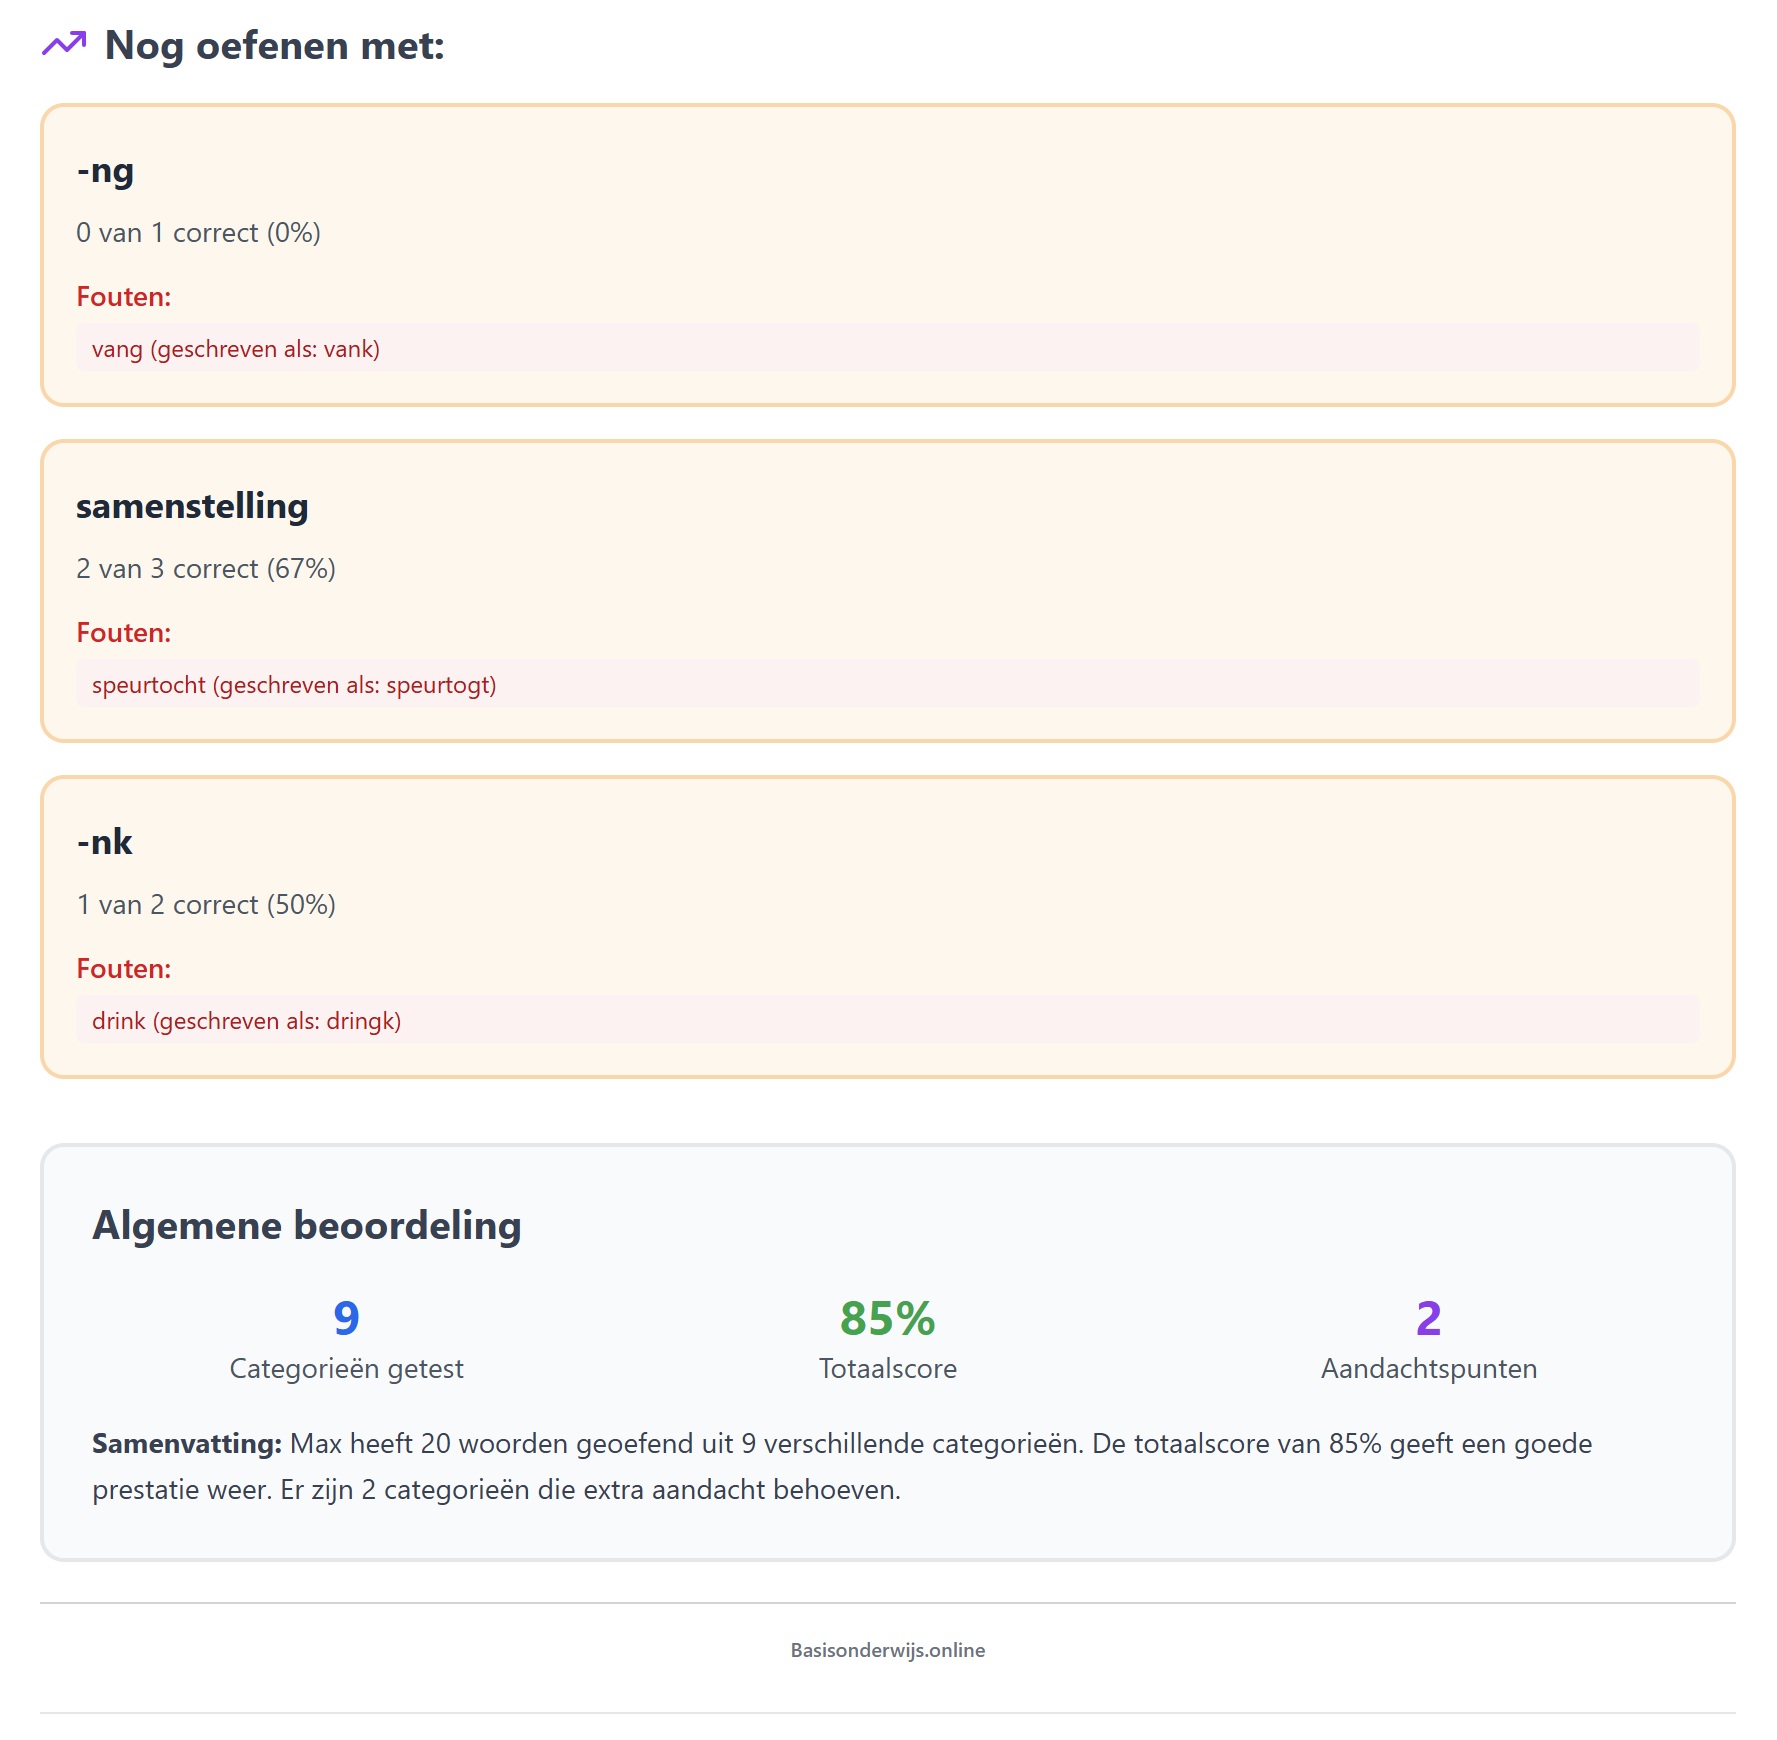Image resolution: width=1777 pixels, height=1740 pixels.
Task: Click the Samenvatting summary paragraph
Action: (x=842, y=1467)
